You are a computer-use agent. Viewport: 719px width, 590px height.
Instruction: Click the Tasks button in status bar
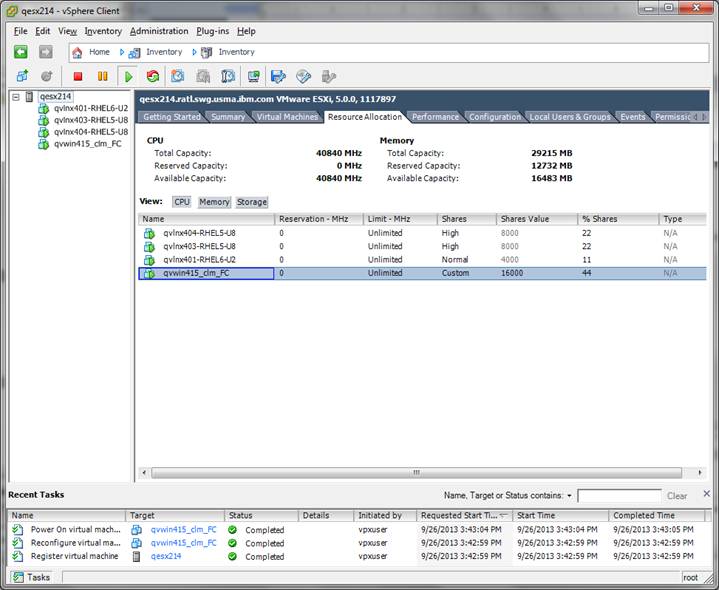[x=31, y=578]
